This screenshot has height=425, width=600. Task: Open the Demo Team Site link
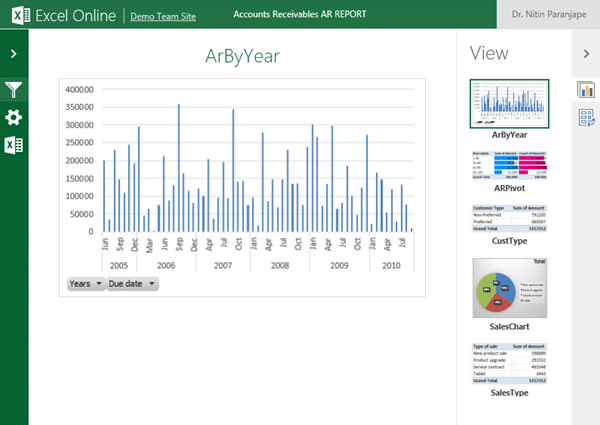163,16
